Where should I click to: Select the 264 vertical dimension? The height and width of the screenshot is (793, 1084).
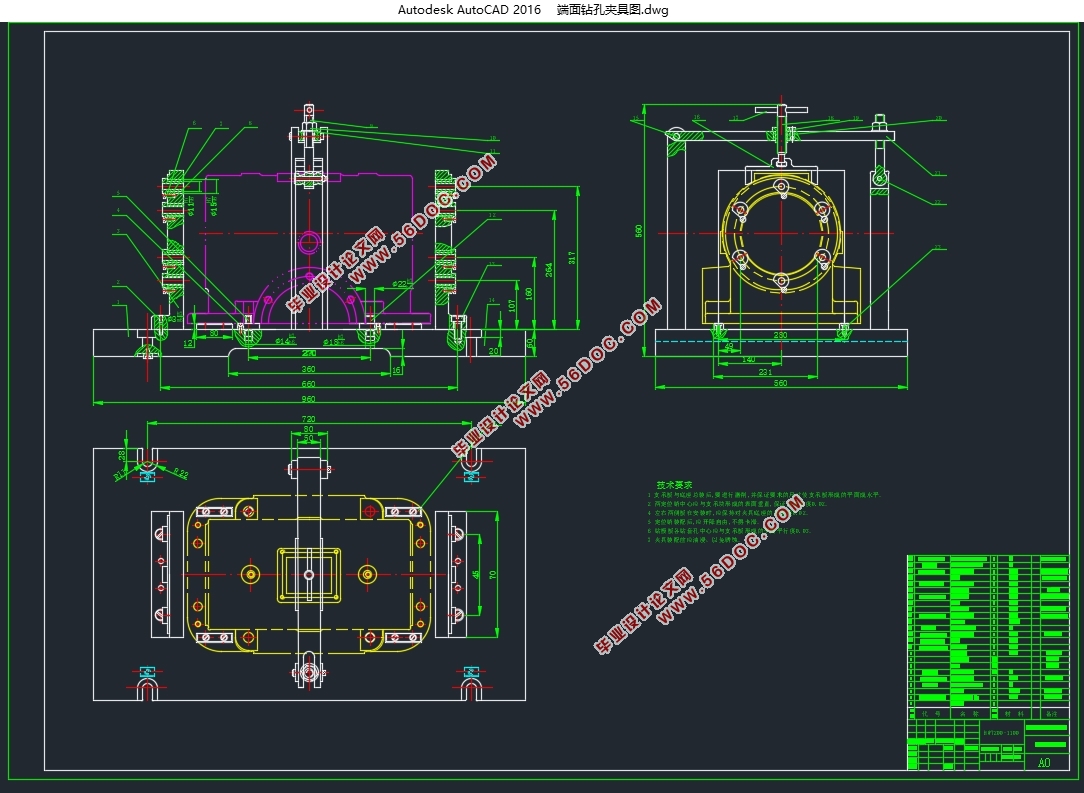549,268
